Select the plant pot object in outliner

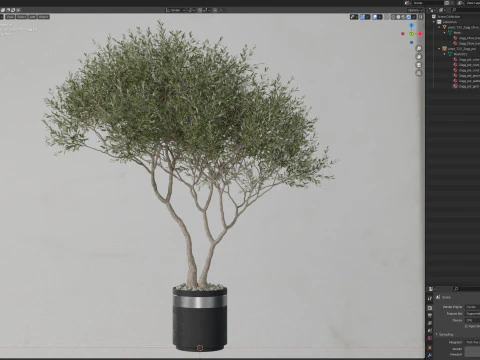(x=463, y=49)
